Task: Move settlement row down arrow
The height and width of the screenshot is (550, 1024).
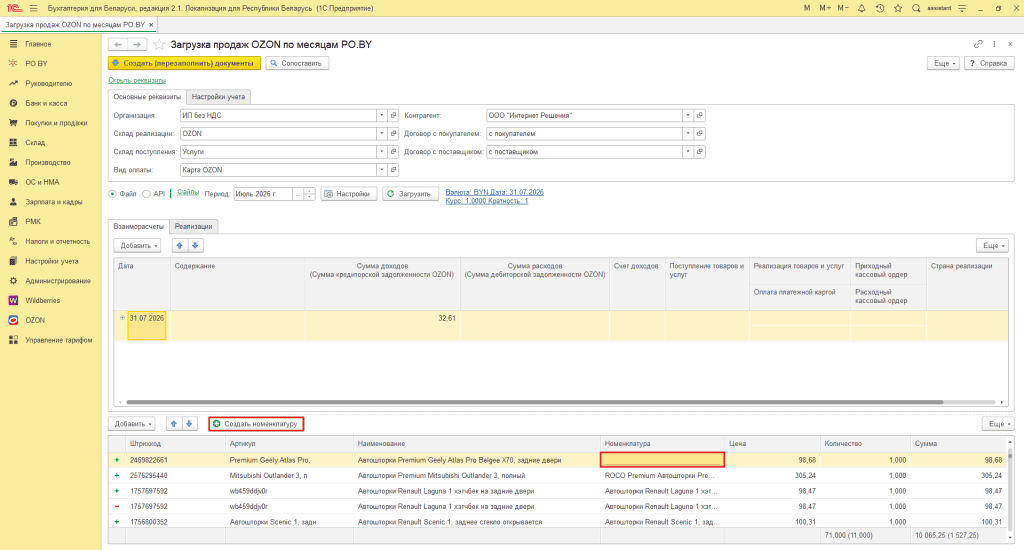Action: pyautogui.click(x=195, y=246)
